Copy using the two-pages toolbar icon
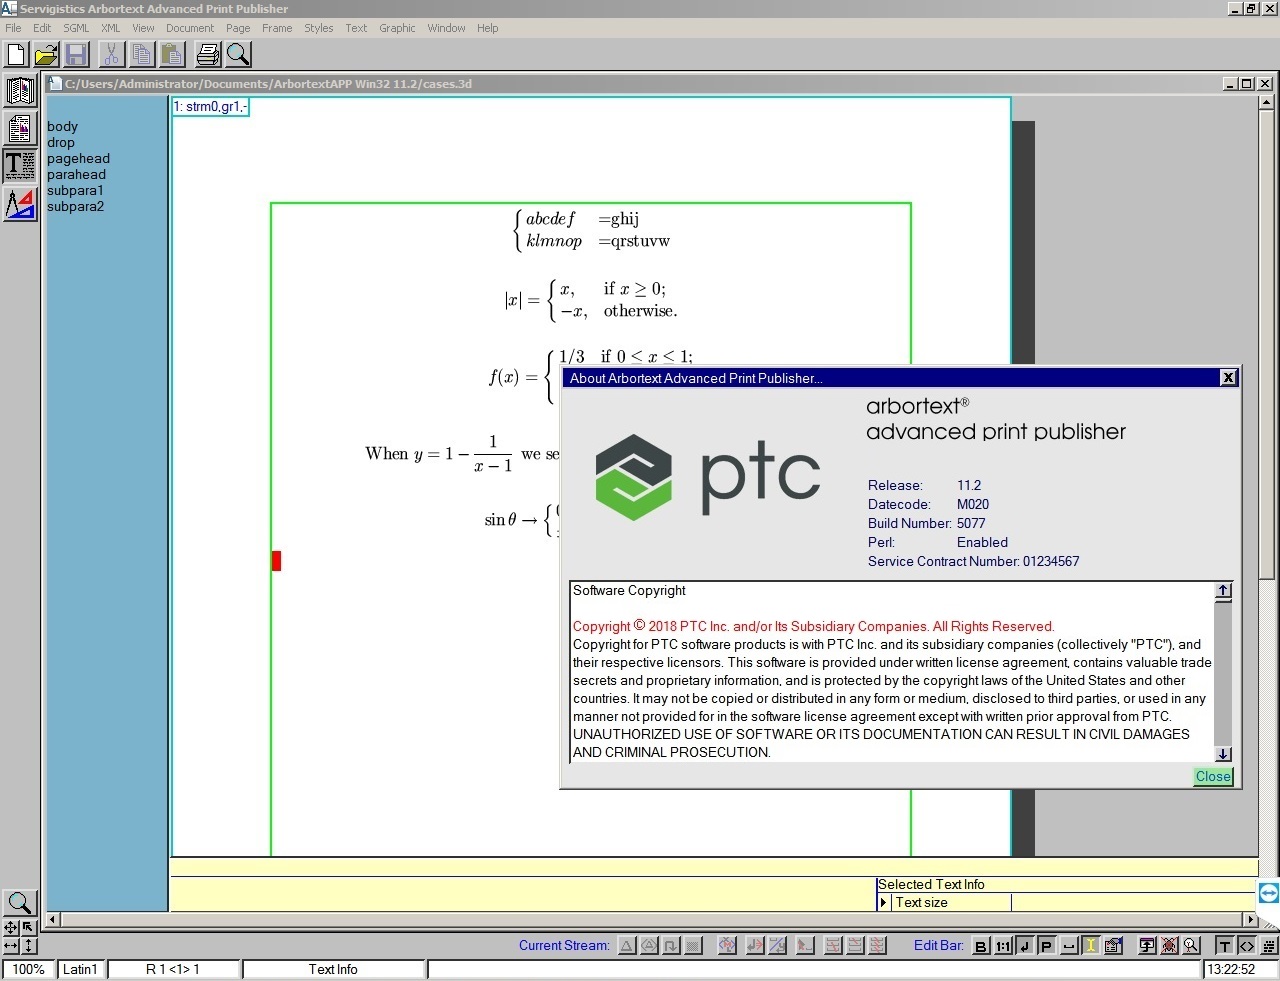 point(142,54)
